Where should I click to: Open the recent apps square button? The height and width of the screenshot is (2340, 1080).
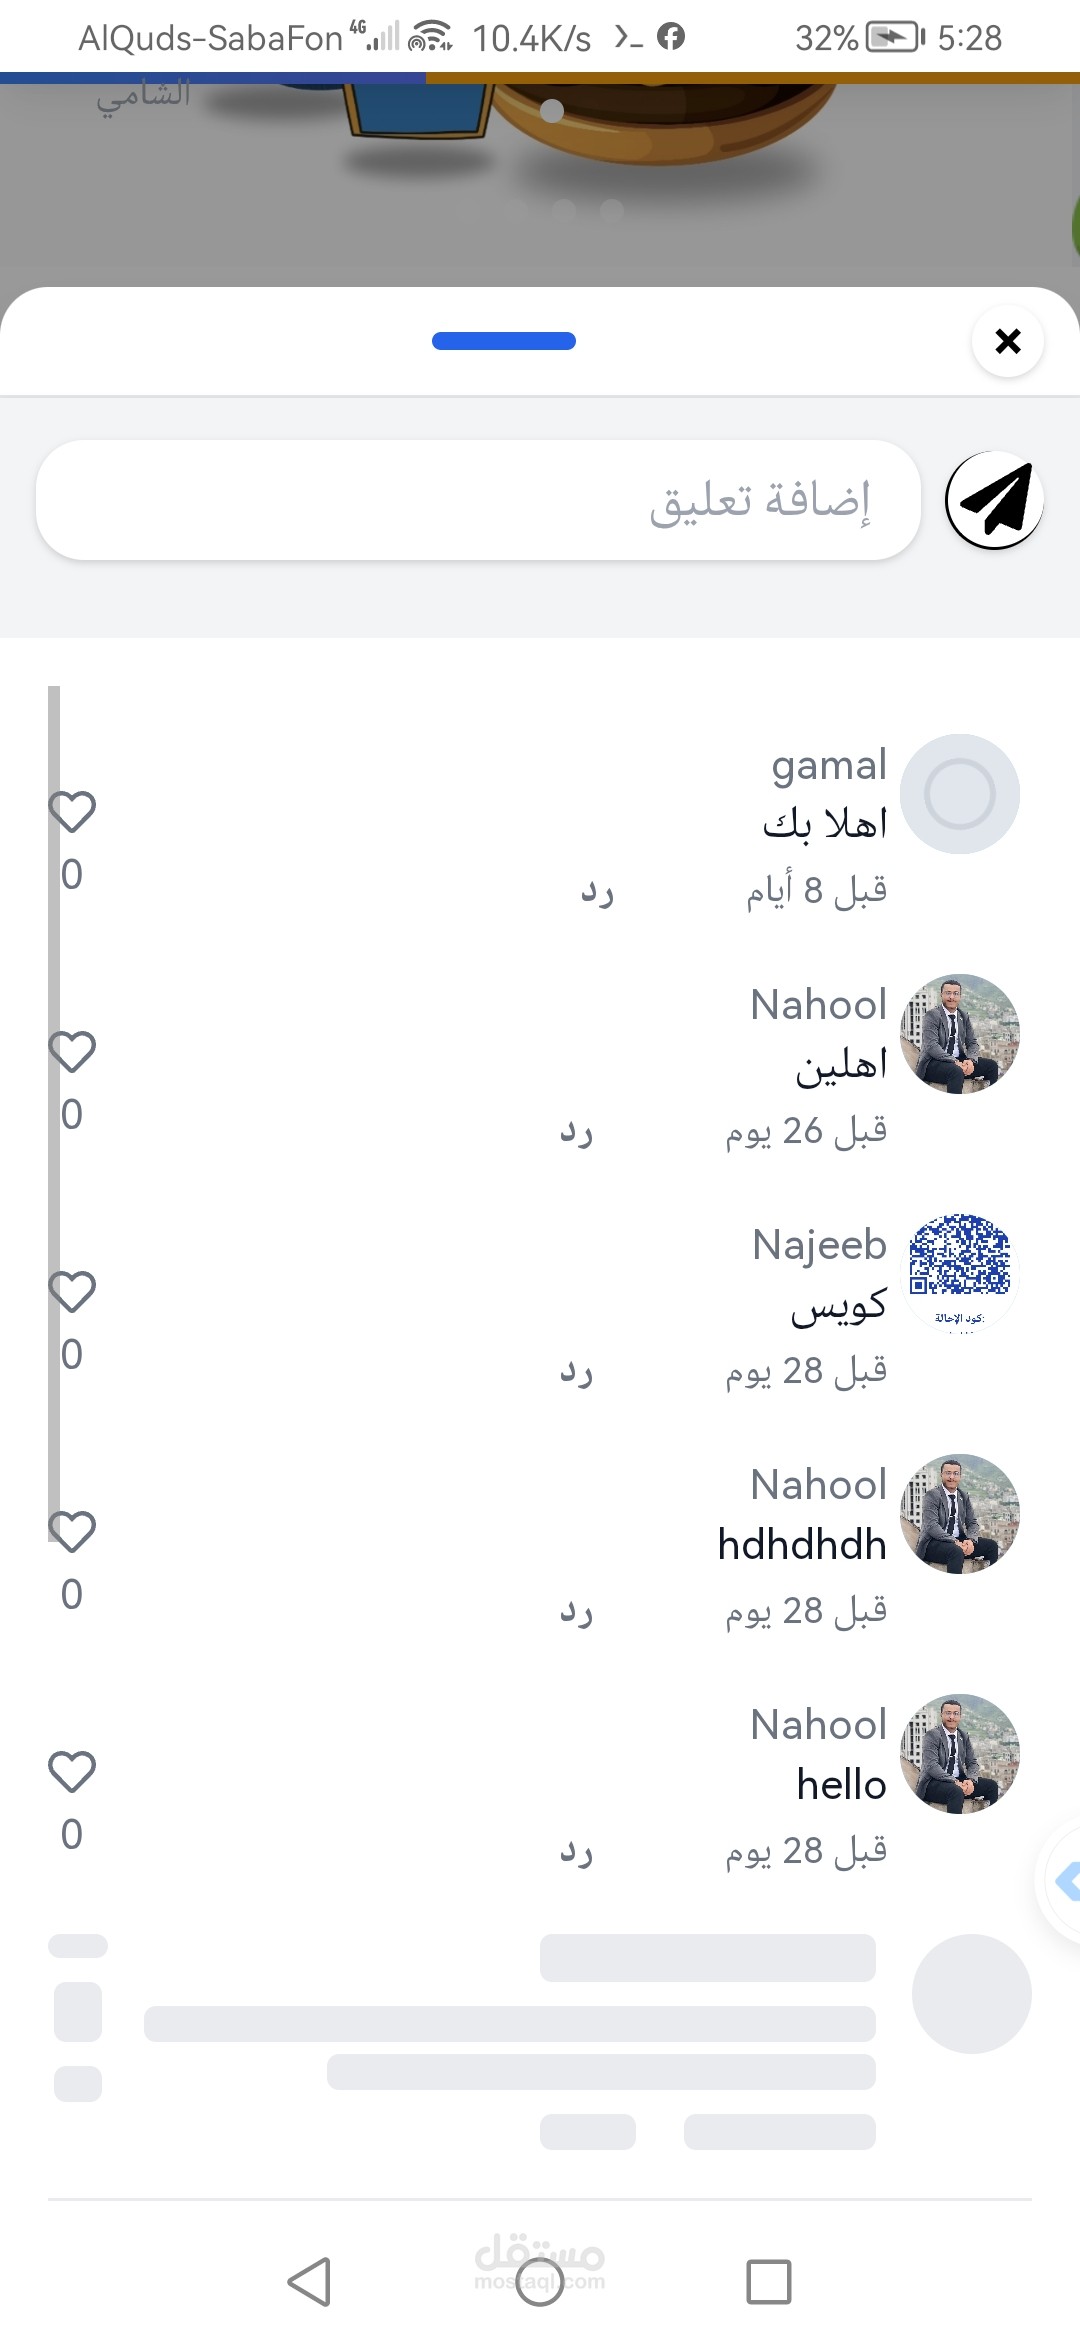coord(768,2282)
